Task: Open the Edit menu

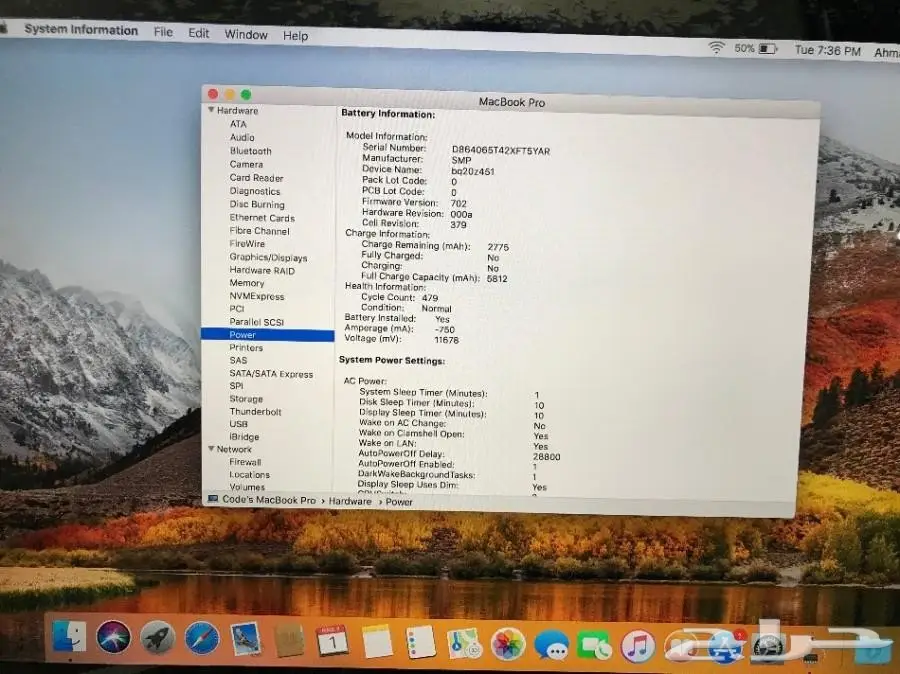Action: (x=199, y=33)
